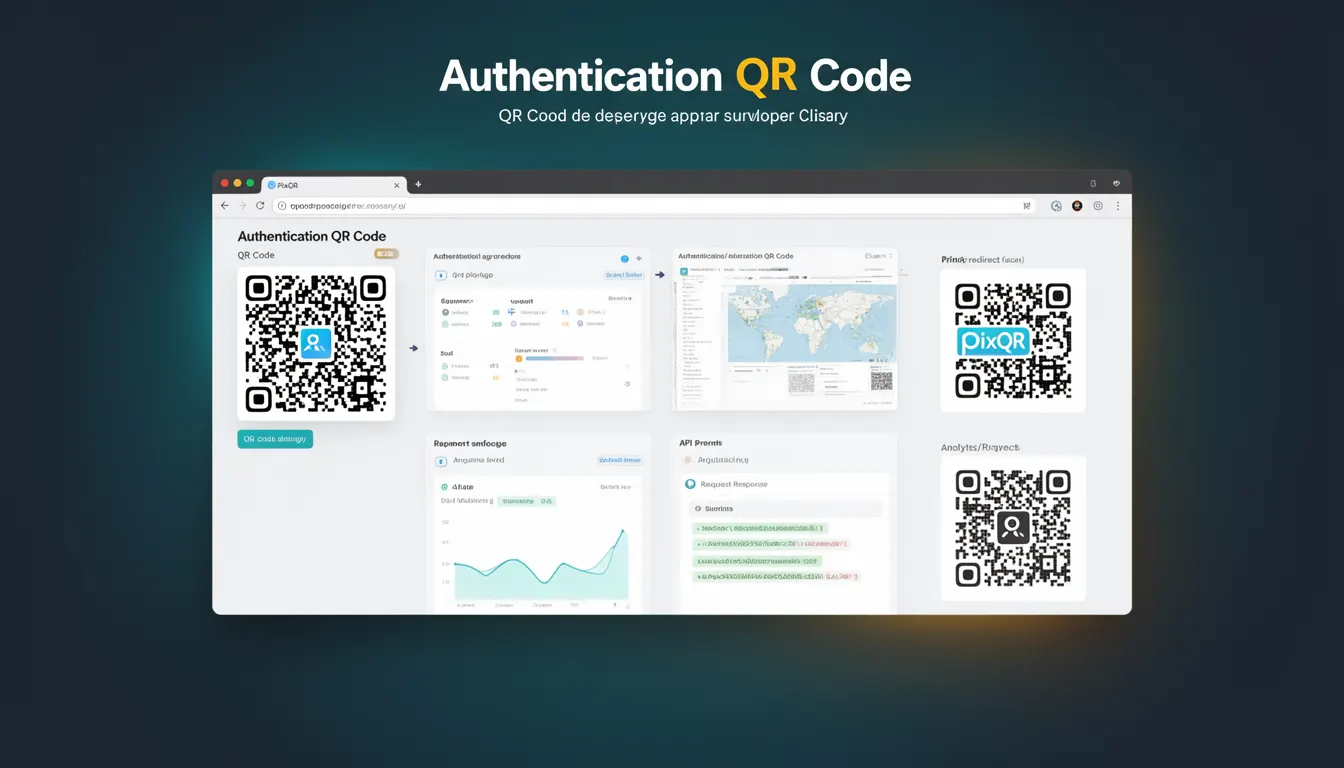The image size is (1344, 768).
Task: Click the dark round profile avatar in toolbar
Action: point(1077,206)
